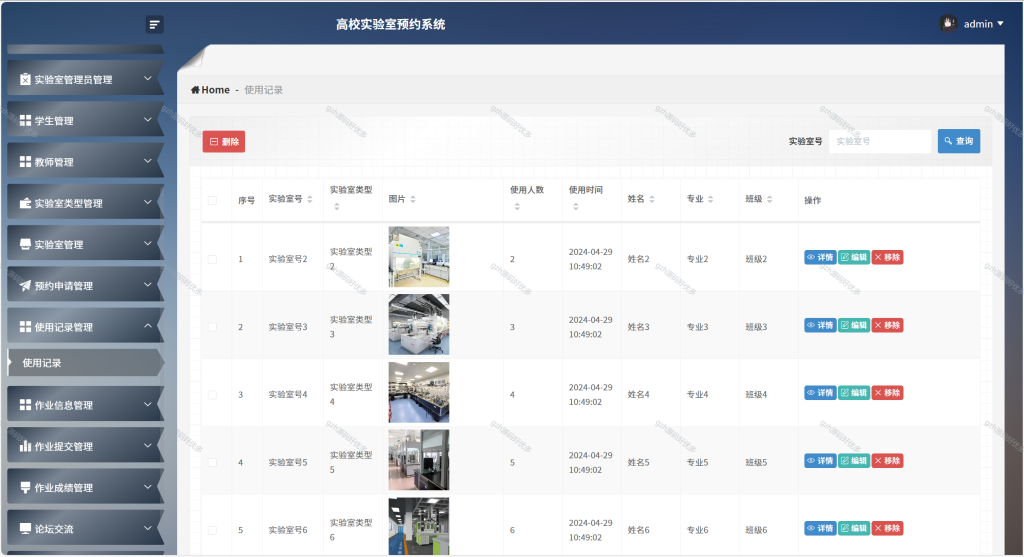Click the Home breadcrumb link
The image size is (1024, 557).
pyautogui.click(x=210, y=90)
